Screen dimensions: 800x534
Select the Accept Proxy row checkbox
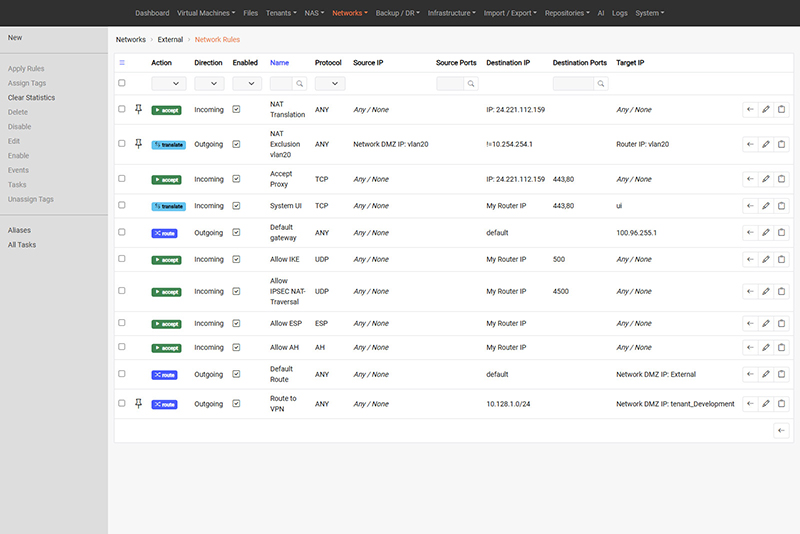[x=121, y=179]
